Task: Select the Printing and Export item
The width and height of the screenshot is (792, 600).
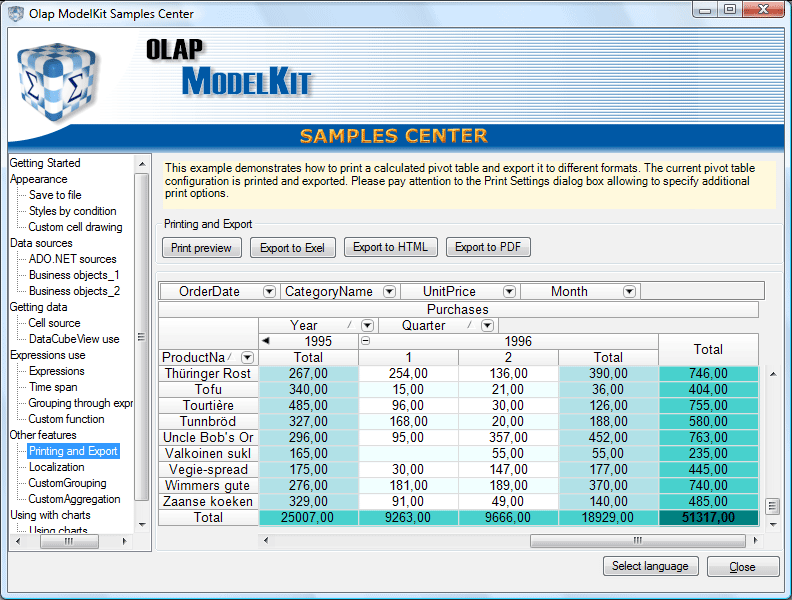Action: (x=73, y=451)
